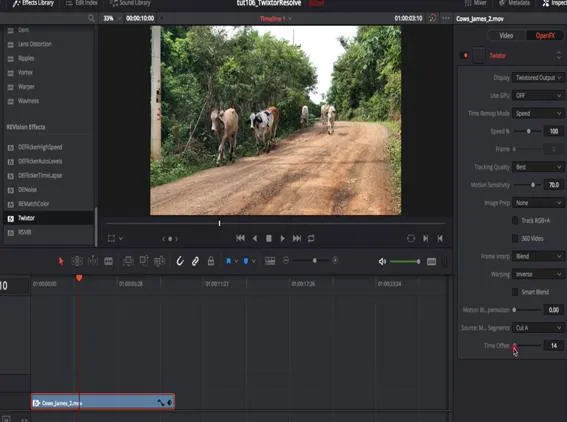Activate the Trim edit mode tool
Screen dimensions: 567x422
[x=77, y=261]
